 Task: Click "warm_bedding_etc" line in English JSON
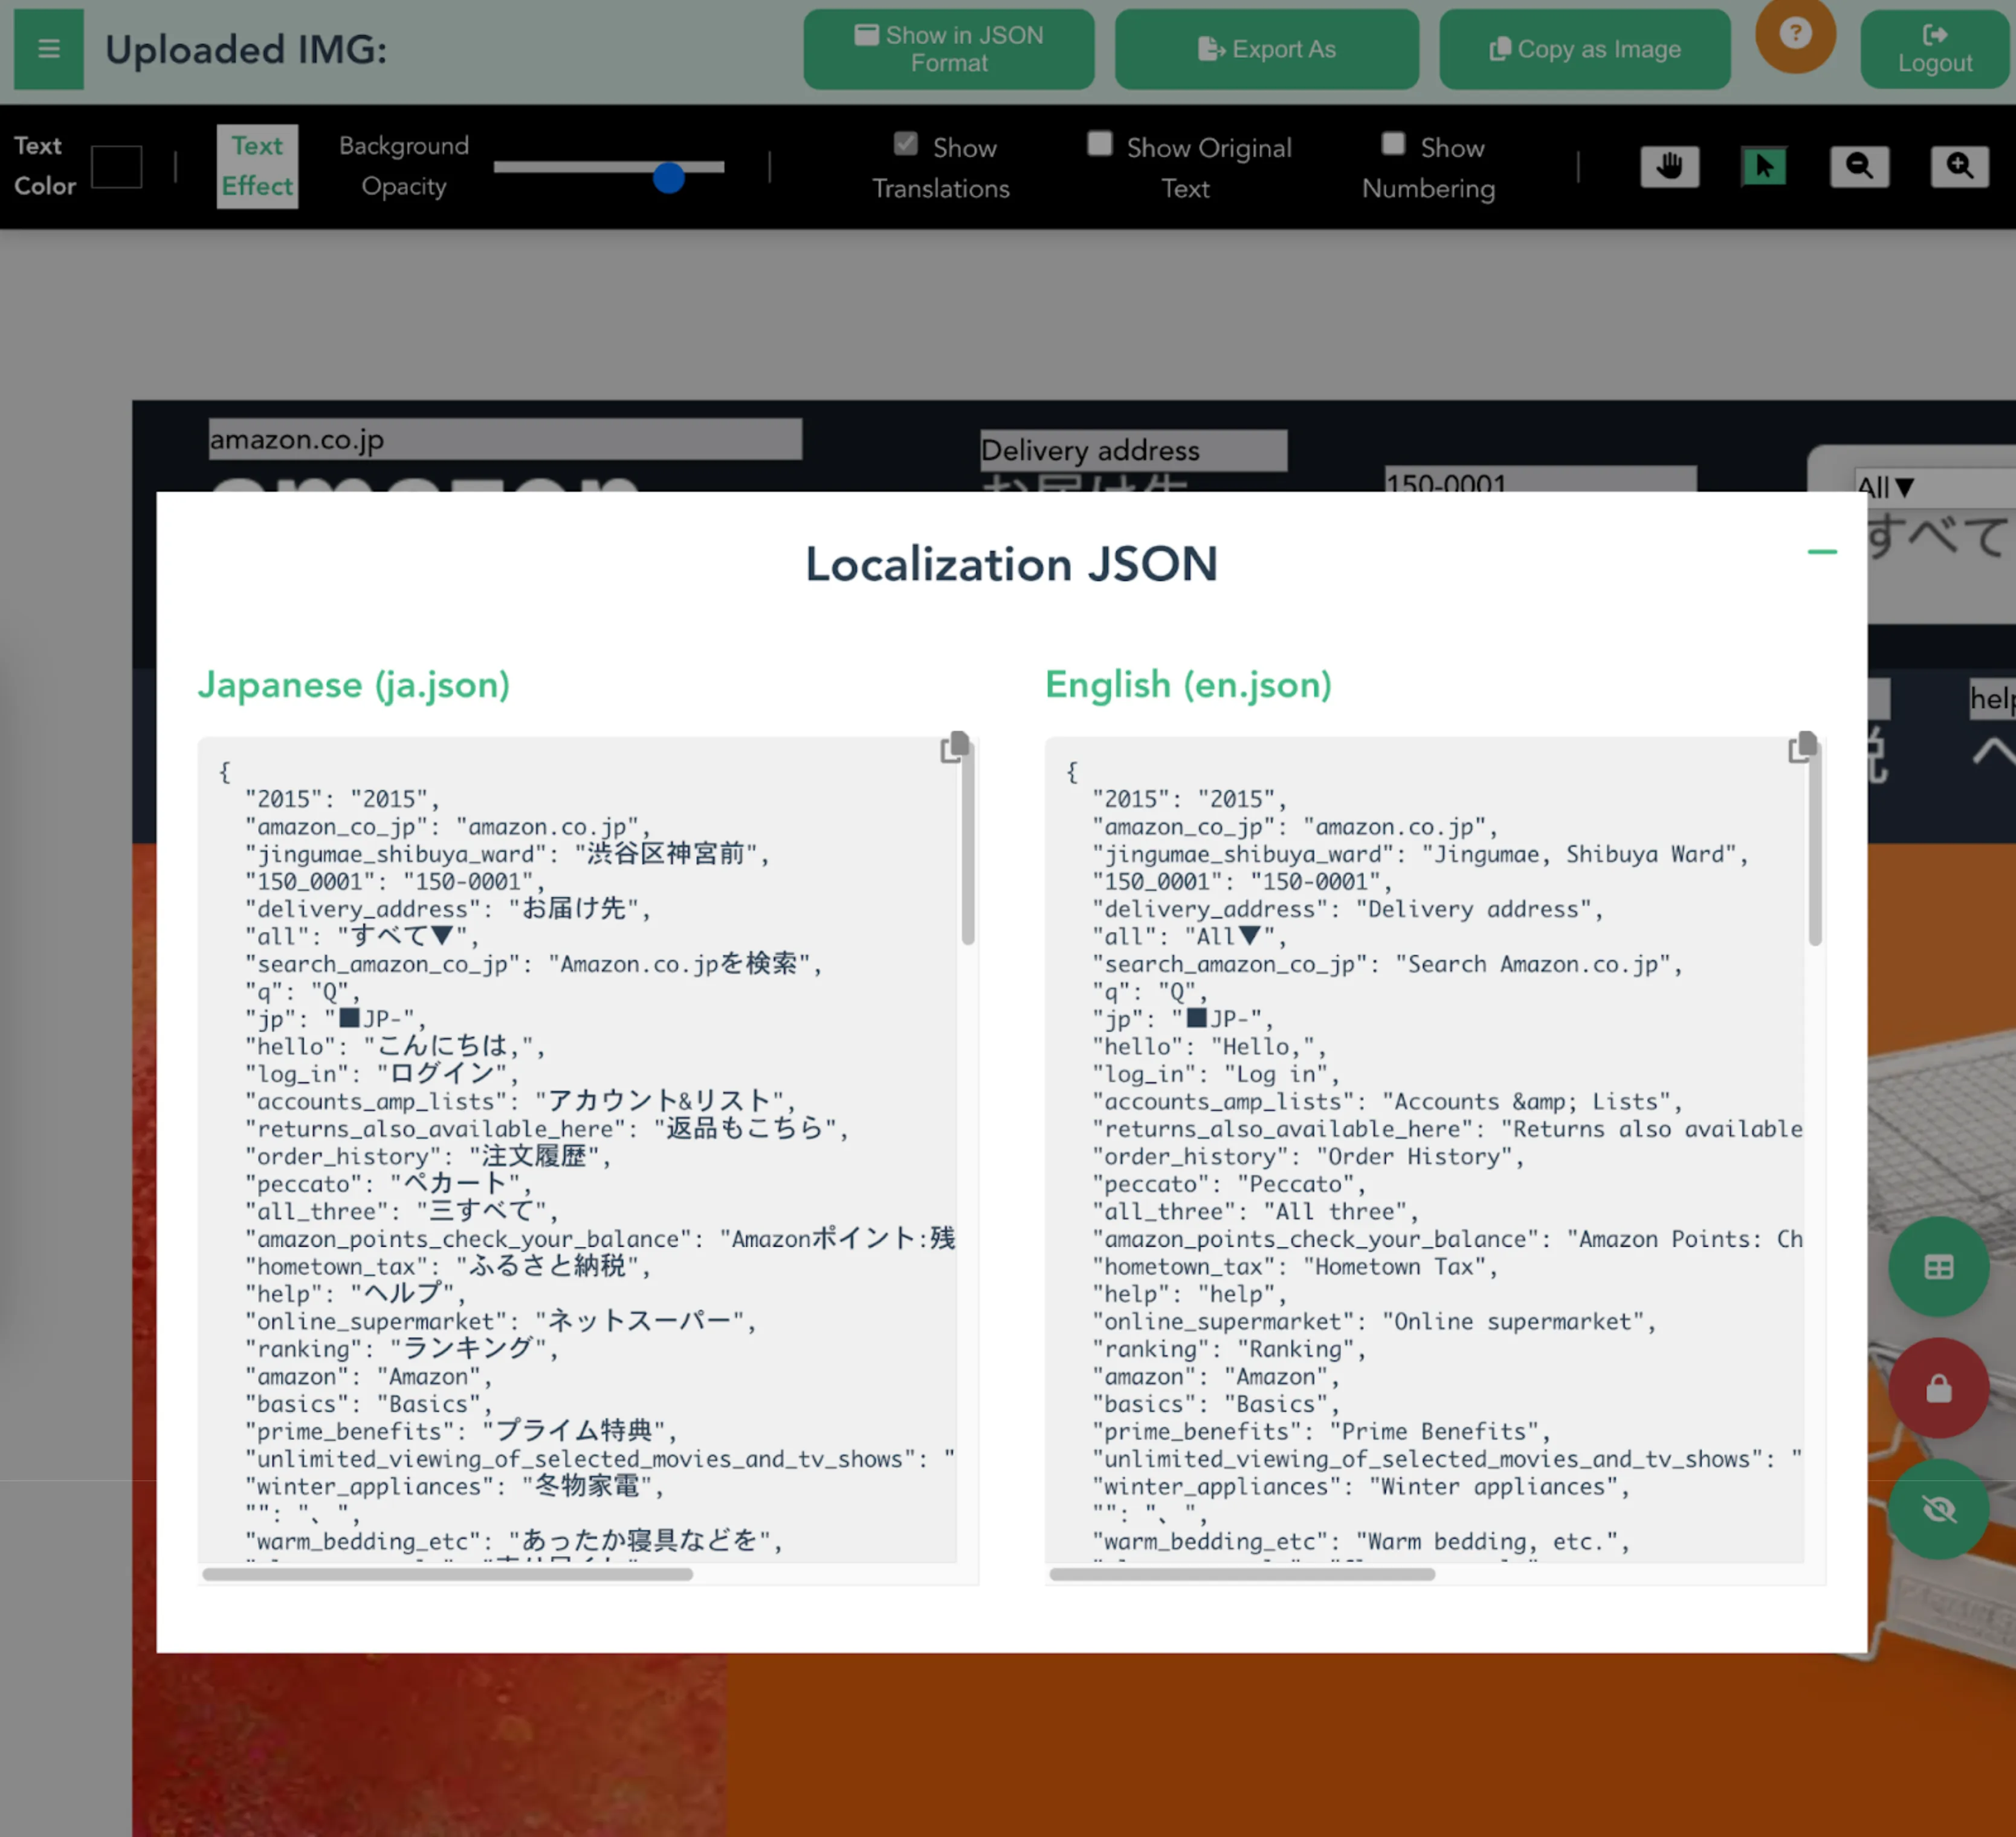pos(1361,1542)
